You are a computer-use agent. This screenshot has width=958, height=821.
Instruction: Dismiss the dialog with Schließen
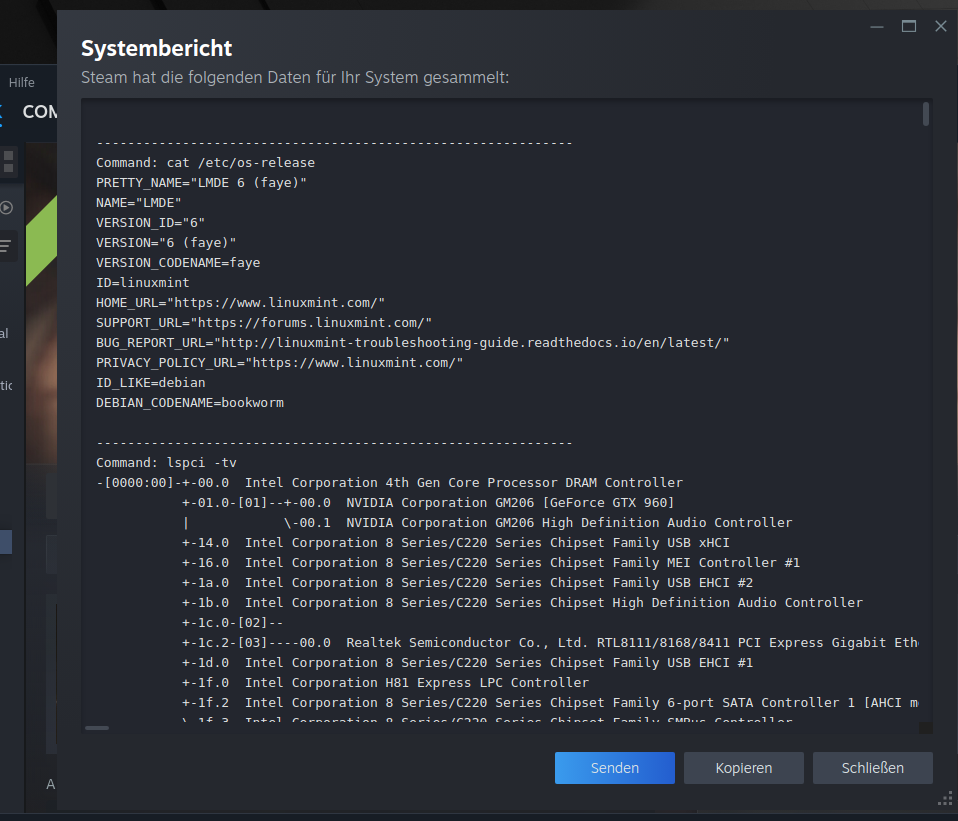click(872, 767)
